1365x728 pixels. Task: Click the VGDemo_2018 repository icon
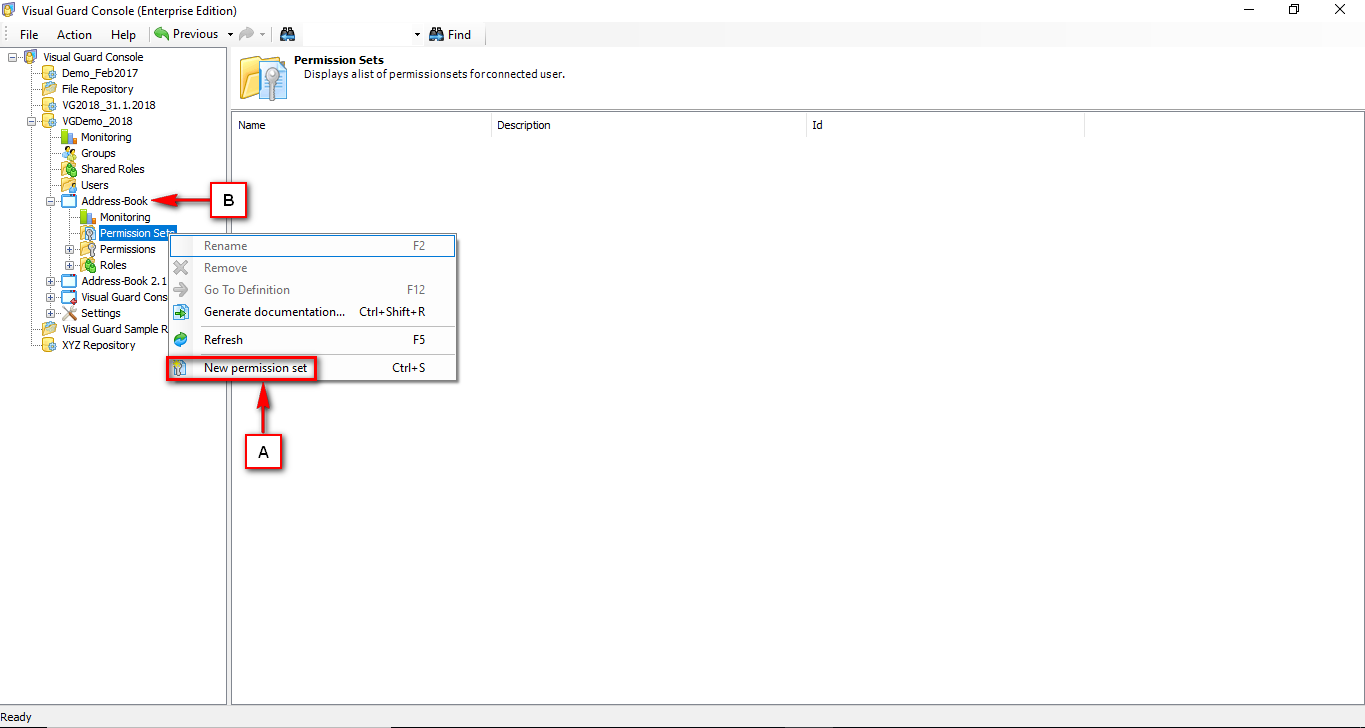(x=50, y=121)
